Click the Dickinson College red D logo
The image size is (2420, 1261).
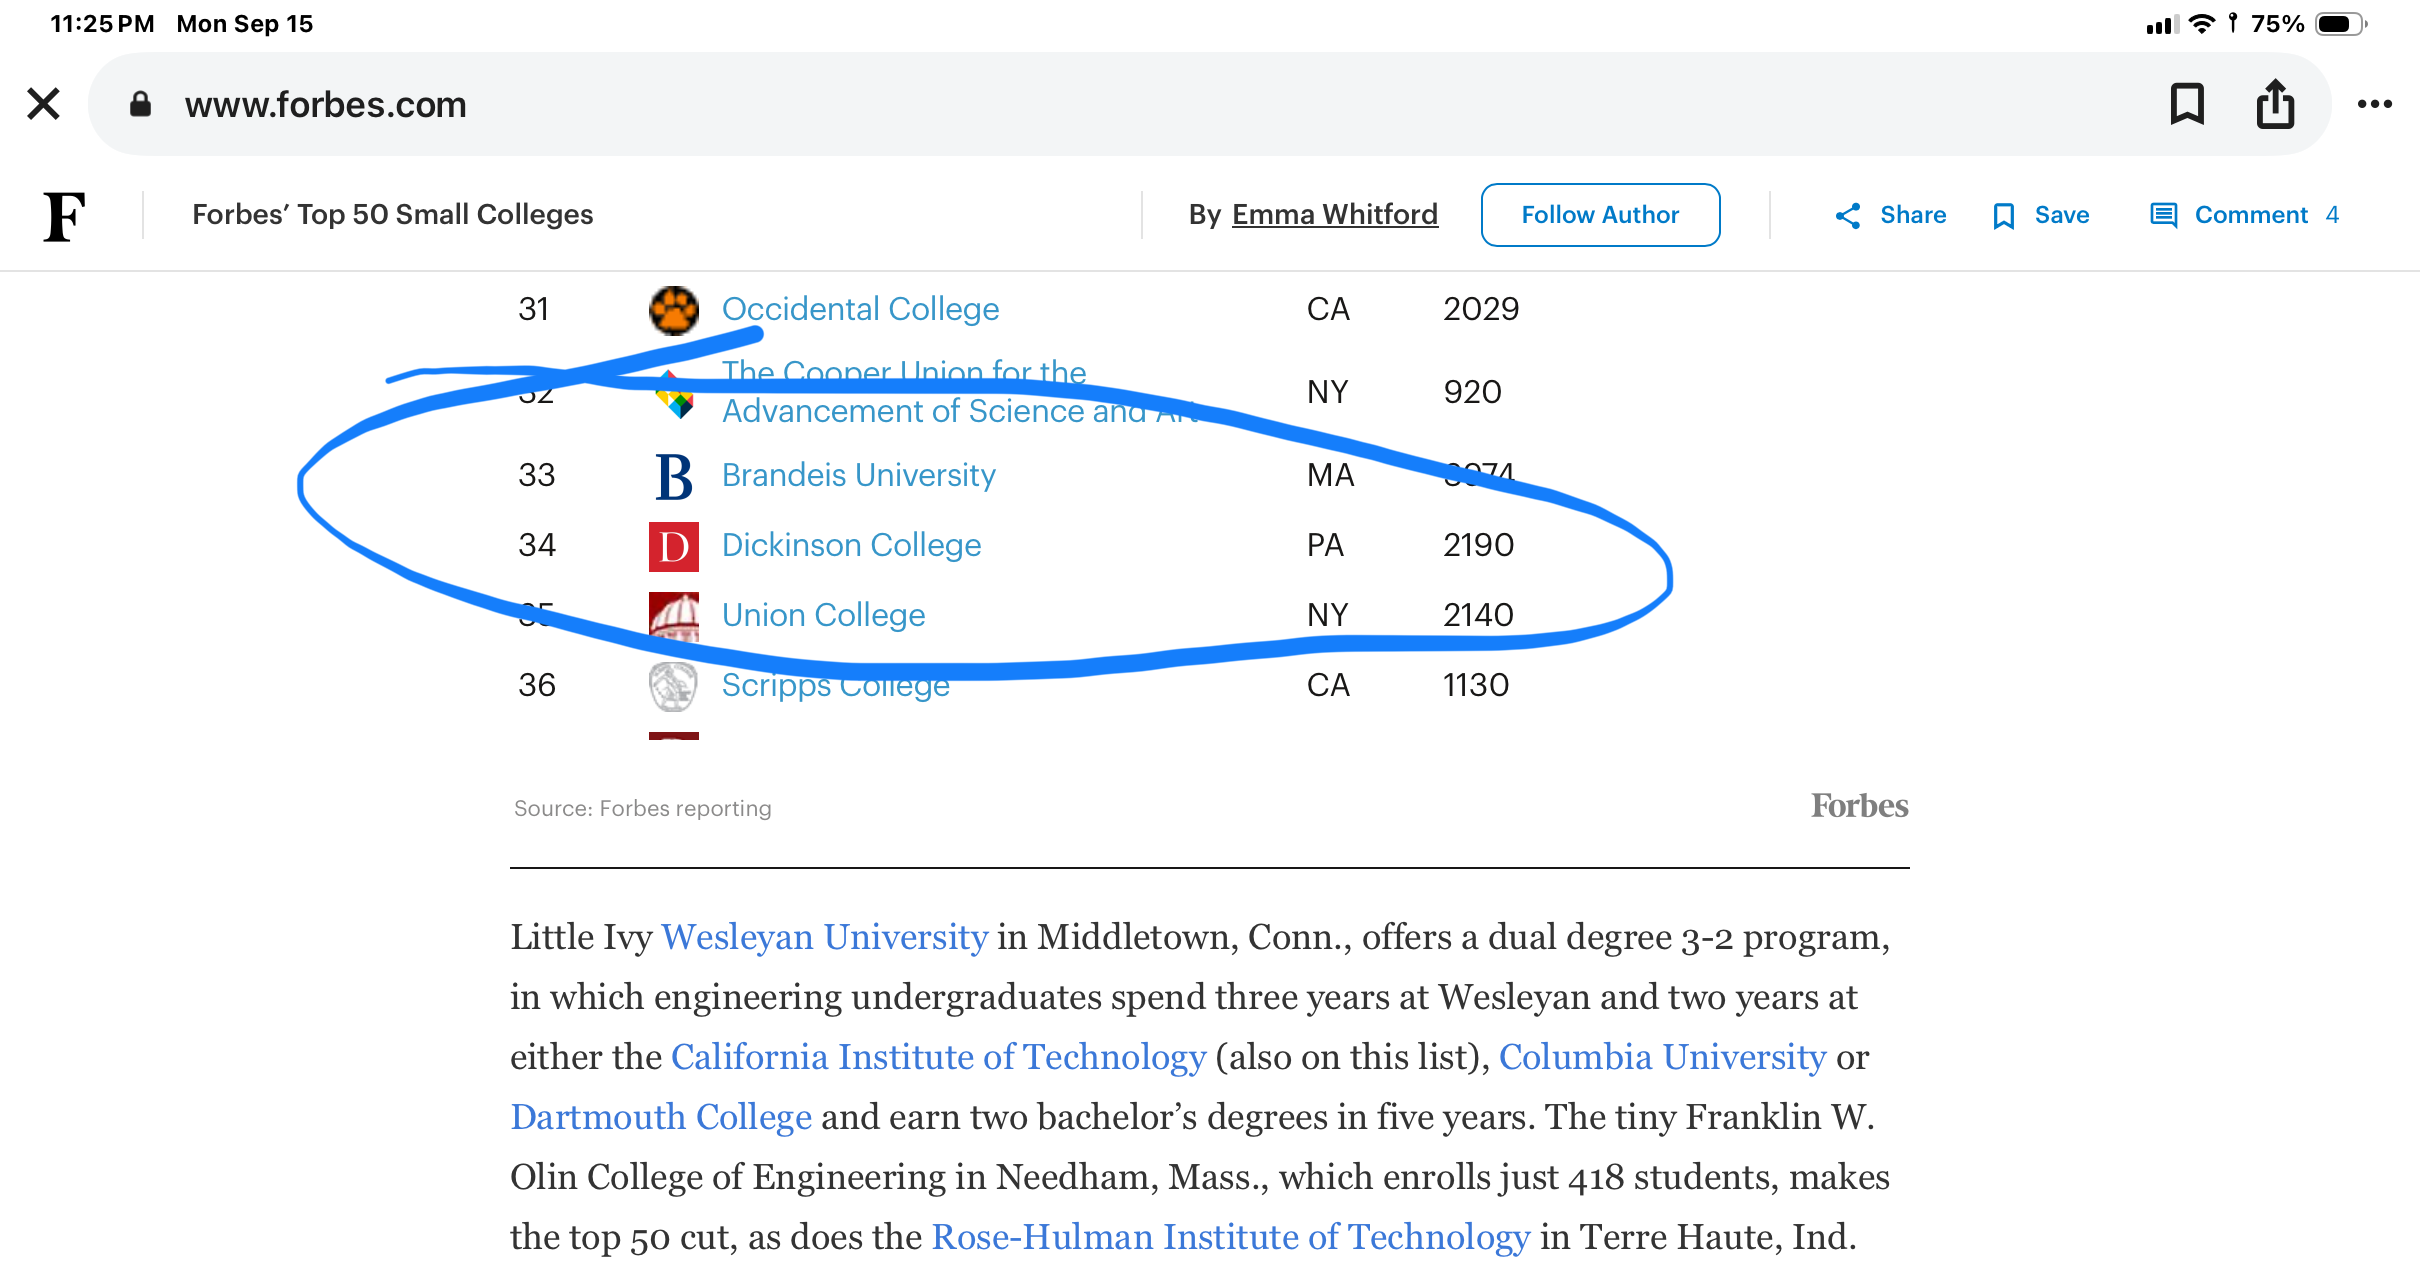pos(674,546)
